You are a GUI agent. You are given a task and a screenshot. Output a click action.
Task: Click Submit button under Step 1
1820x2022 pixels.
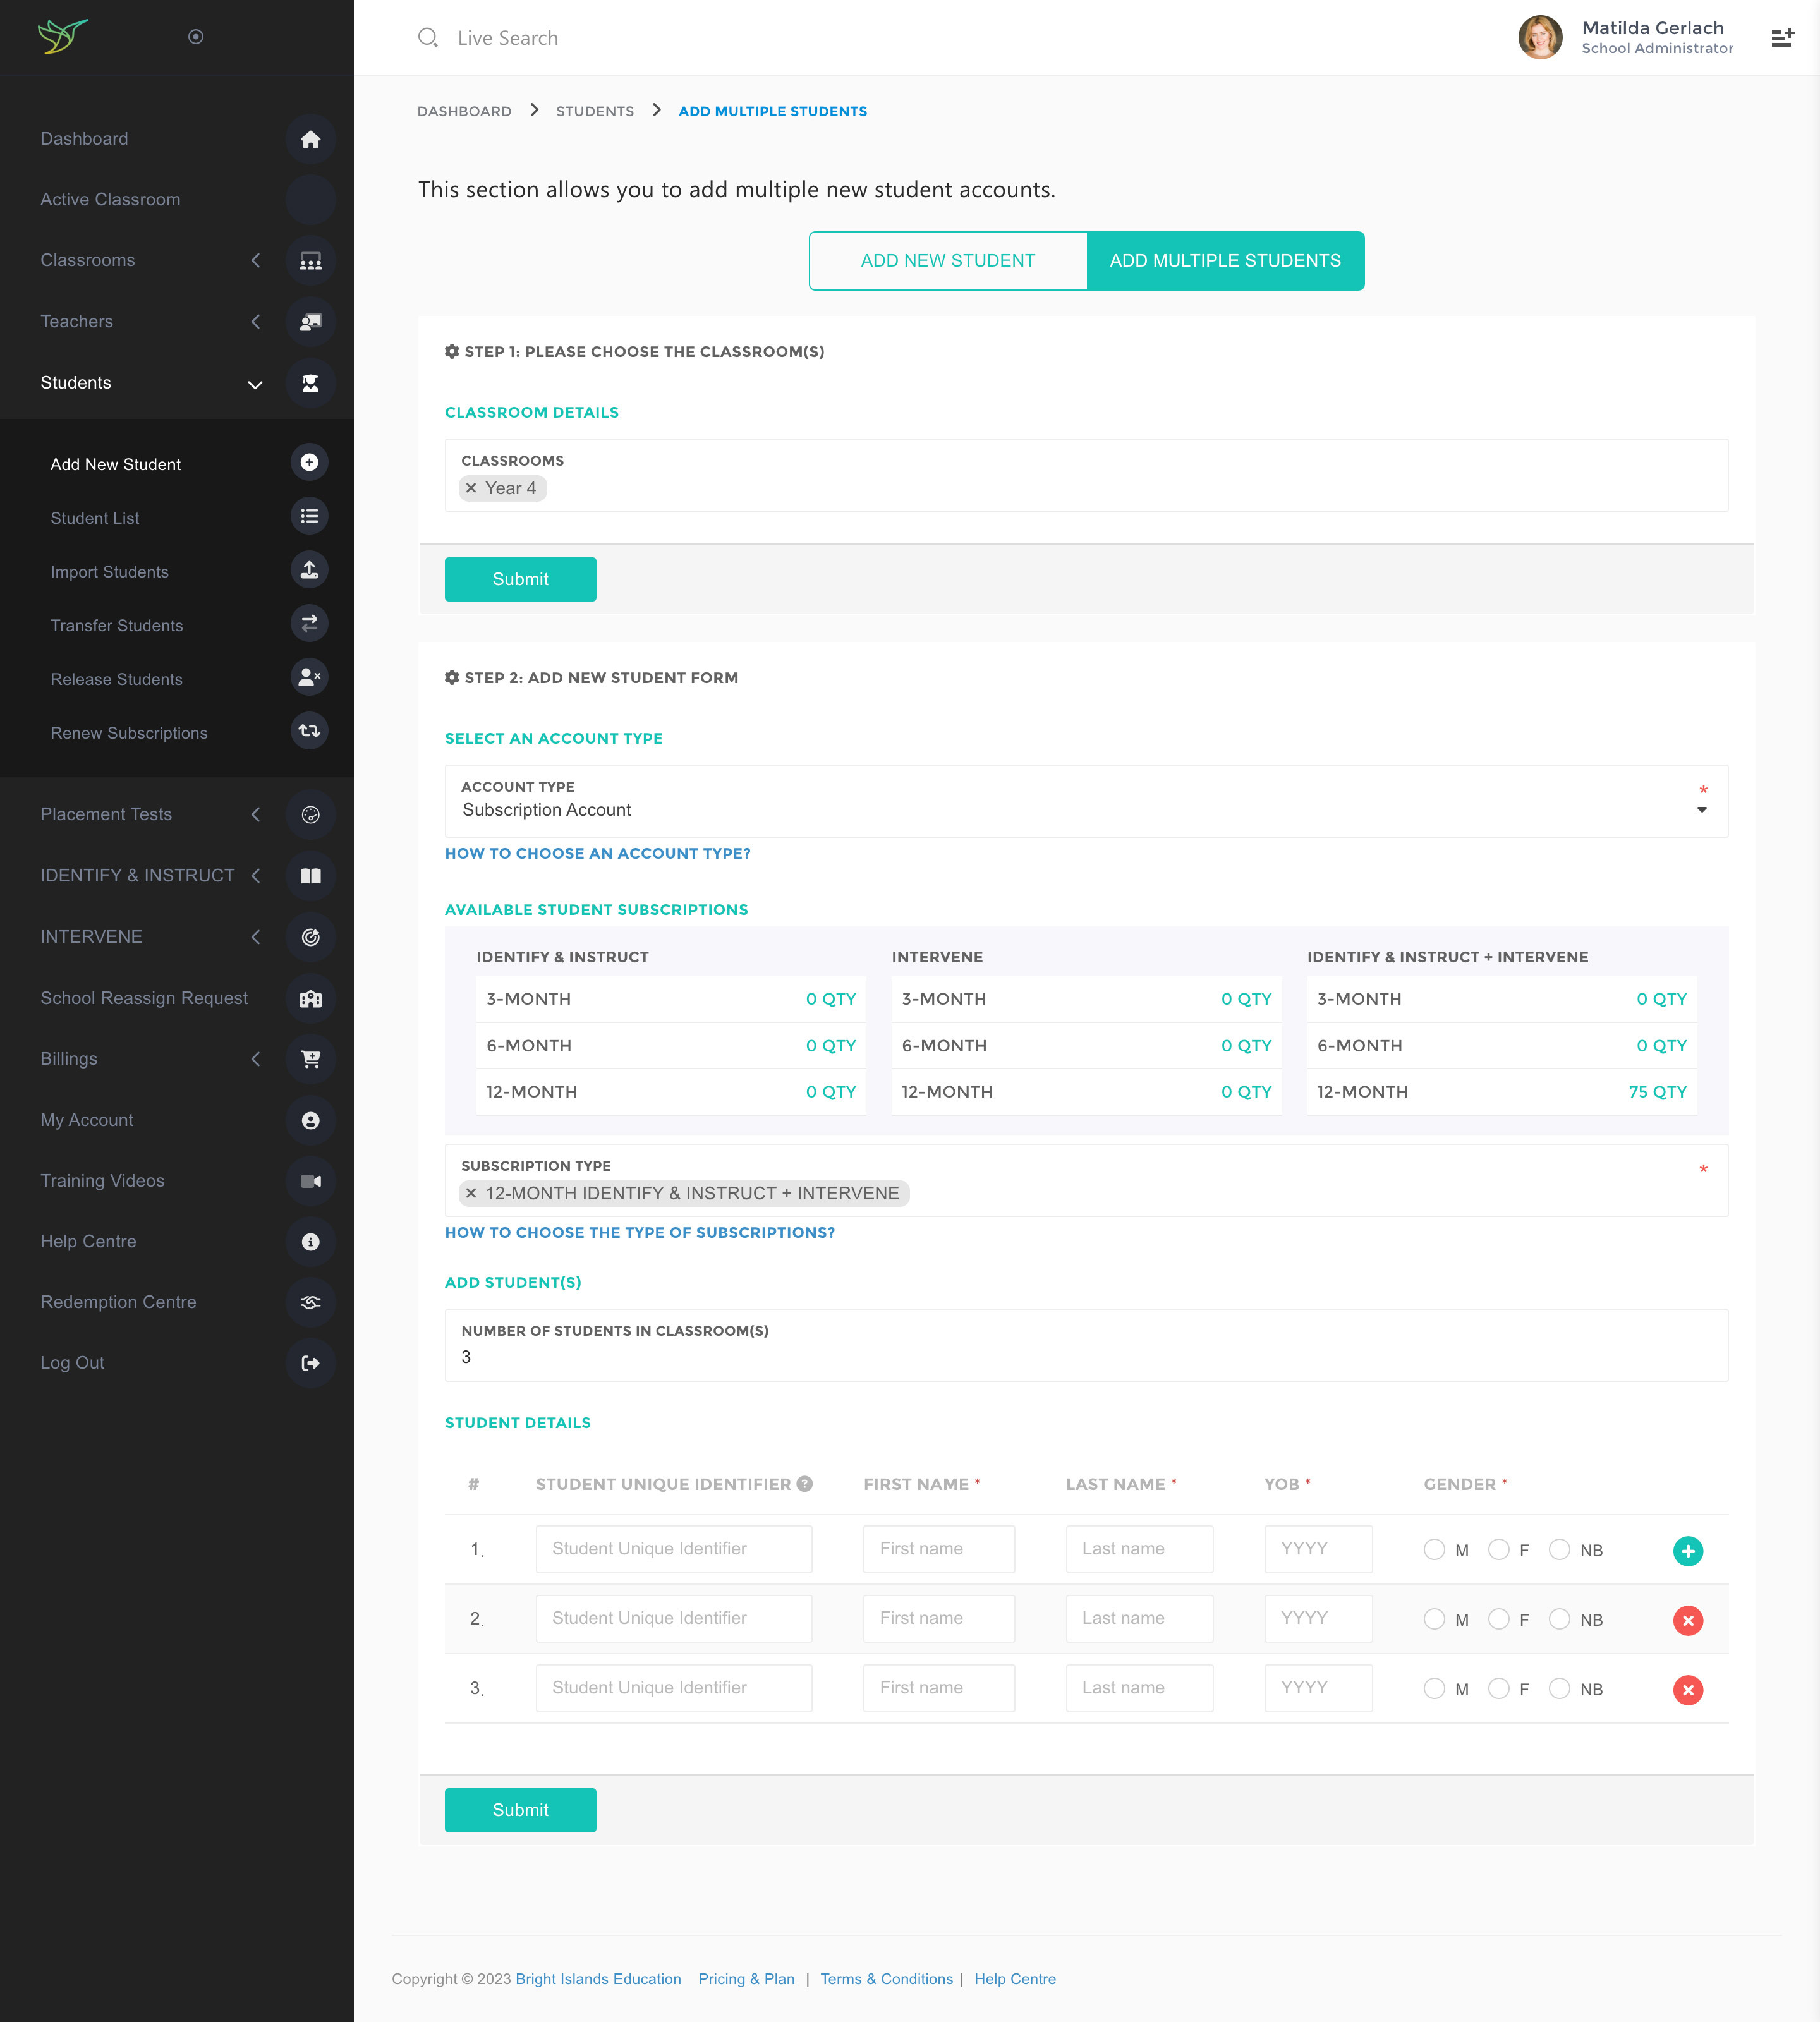520,579
